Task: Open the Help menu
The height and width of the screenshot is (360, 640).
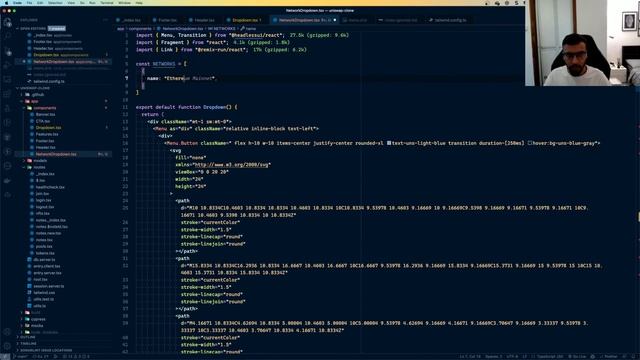Action: 139,2
